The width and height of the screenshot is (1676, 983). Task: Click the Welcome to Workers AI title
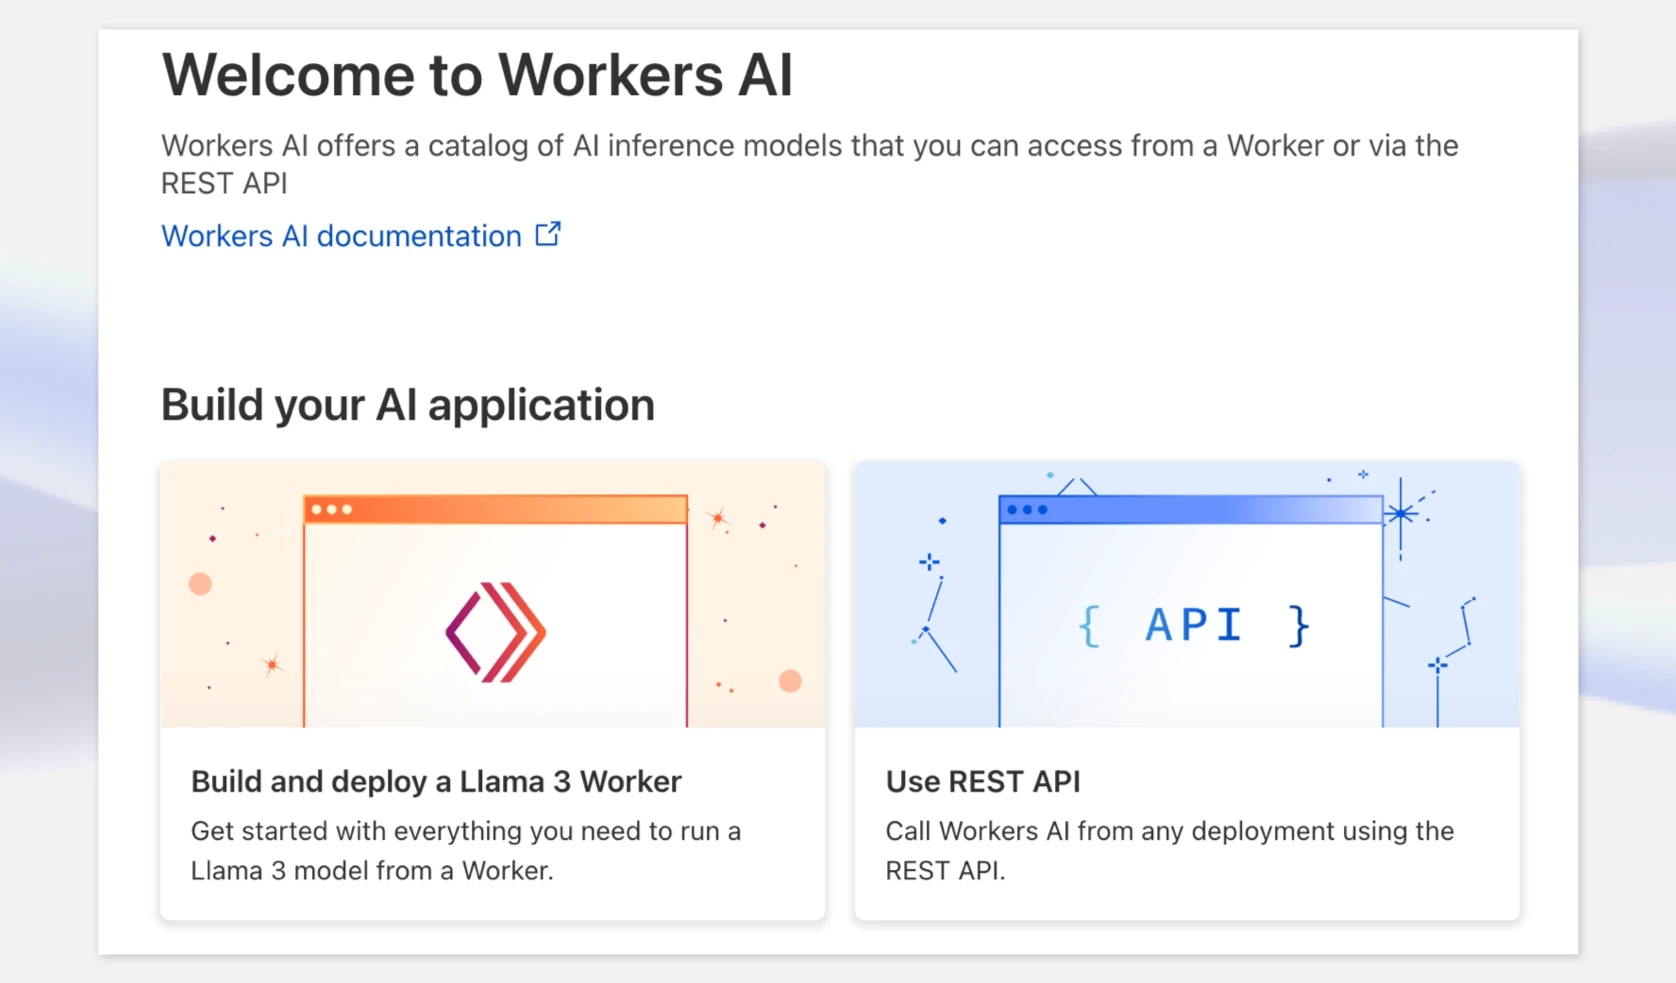tap(477, 73)
